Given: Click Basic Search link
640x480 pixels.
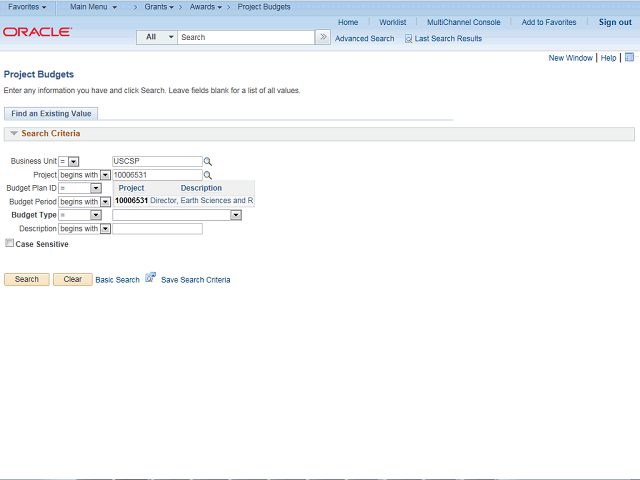Looking at the screenshot, I should click(x=118, y=280).
